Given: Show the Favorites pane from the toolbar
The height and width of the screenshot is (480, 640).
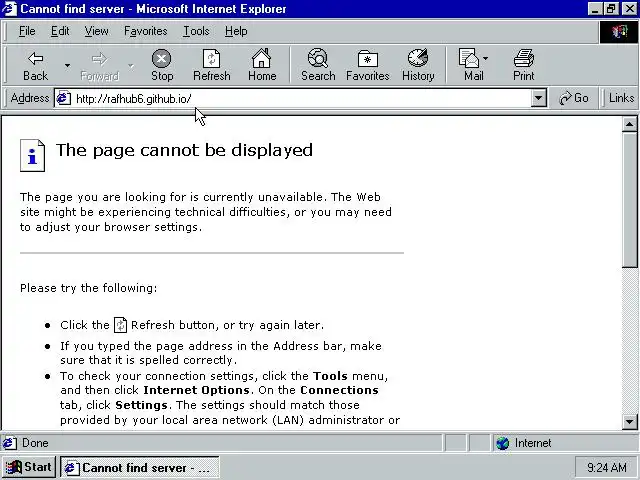Looking at the screenshot, I should coord(367,65).
